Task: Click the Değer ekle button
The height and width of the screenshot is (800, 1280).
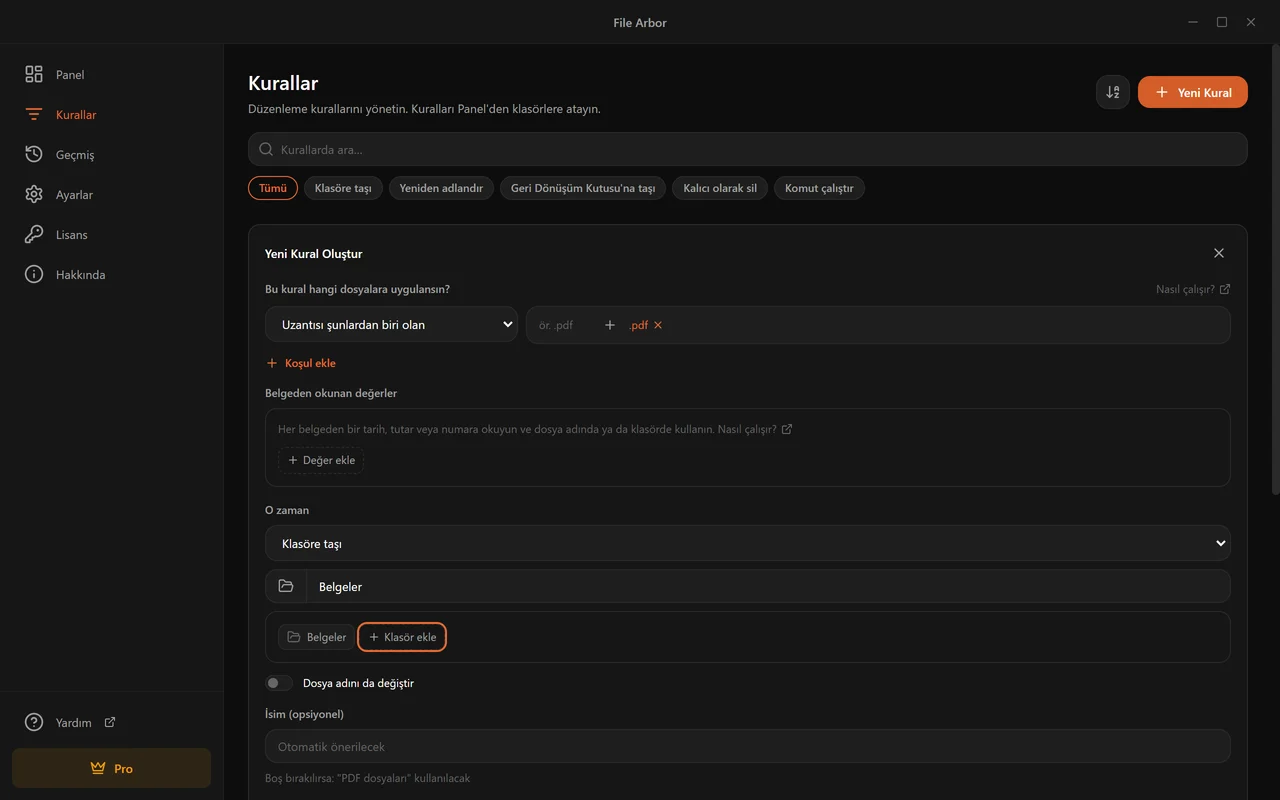Action: 321,460
